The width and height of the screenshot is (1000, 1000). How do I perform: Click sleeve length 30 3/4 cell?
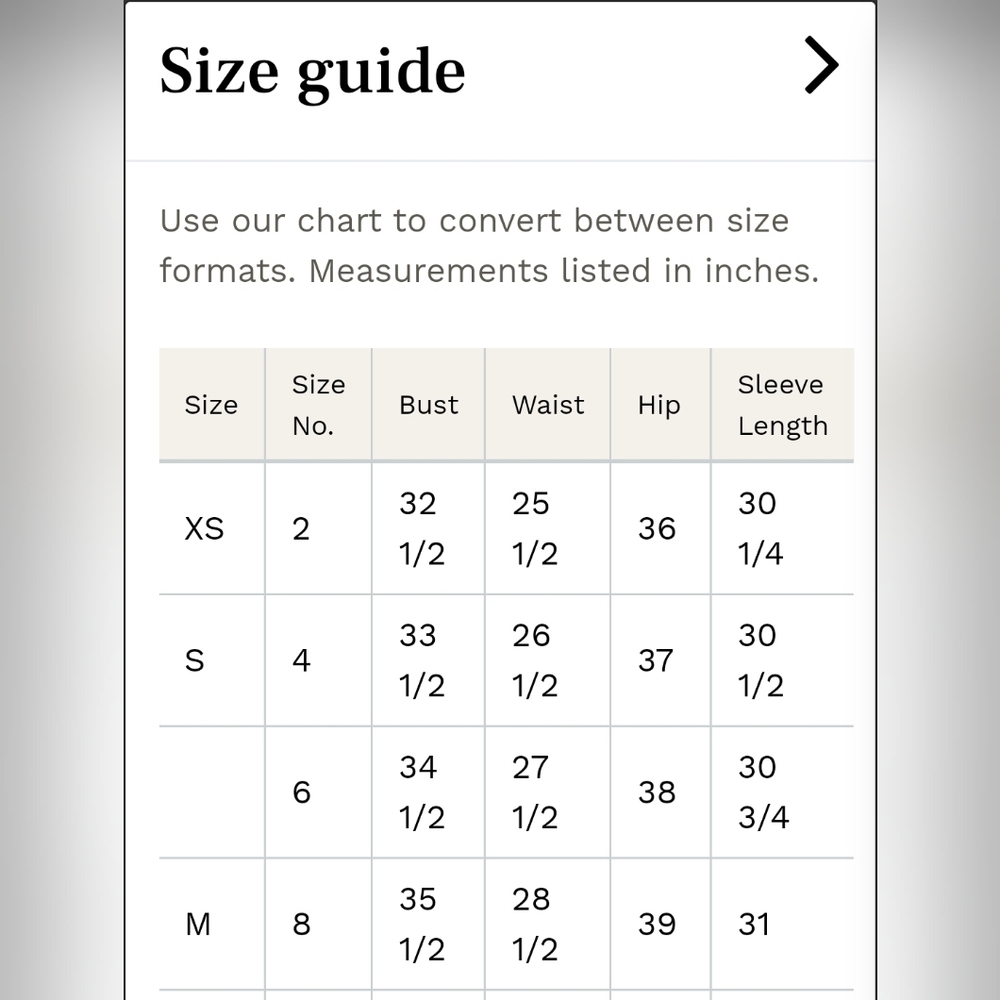783,792
